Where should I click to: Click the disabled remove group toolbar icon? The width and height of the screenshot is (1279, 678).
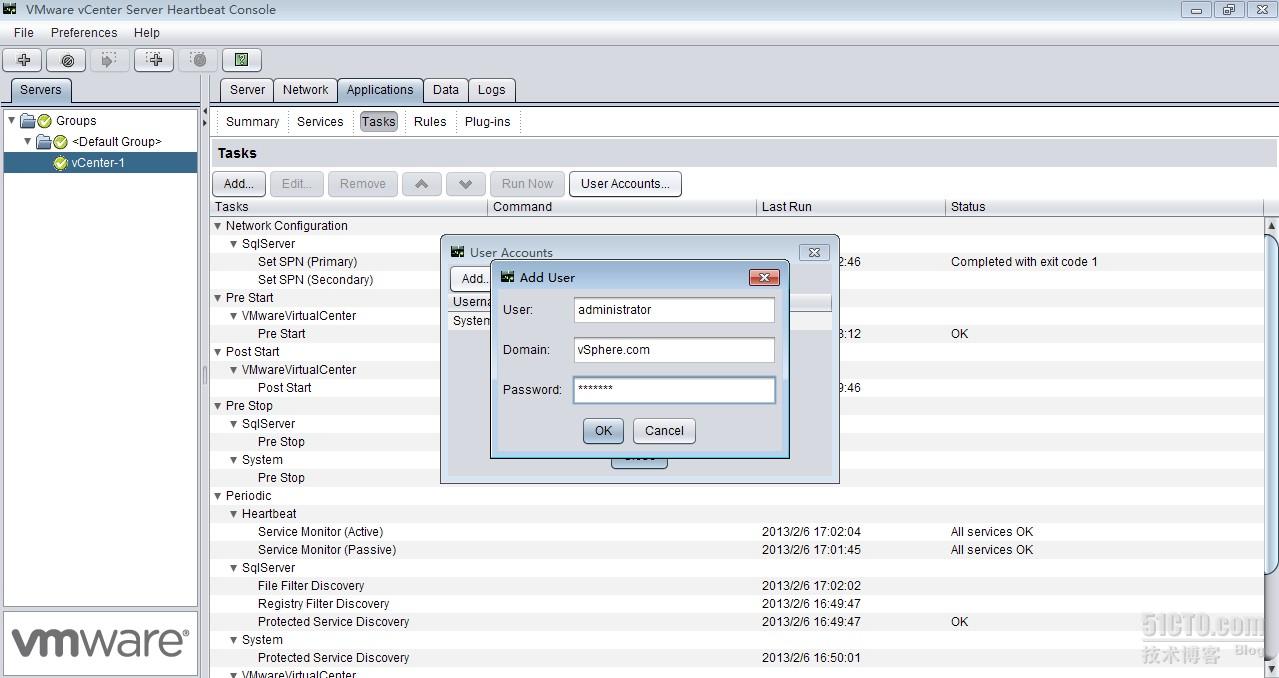198,60
